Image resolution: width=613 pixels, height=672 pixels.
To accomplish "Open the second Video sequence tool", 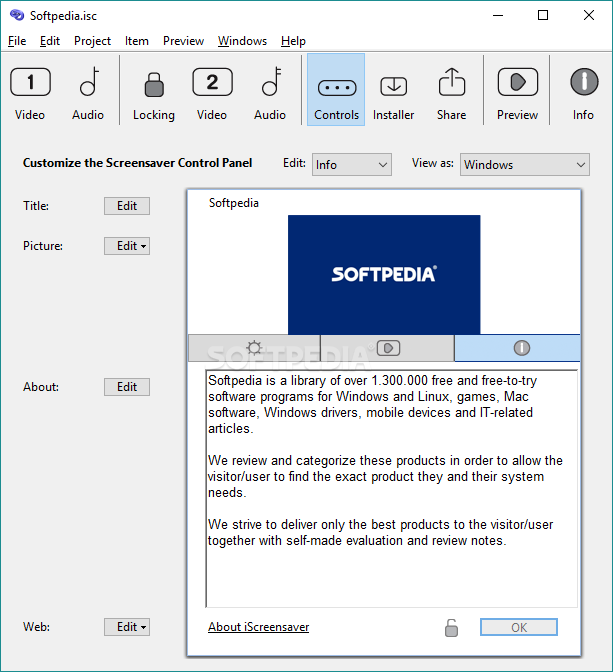I will (x=212, y=91).
